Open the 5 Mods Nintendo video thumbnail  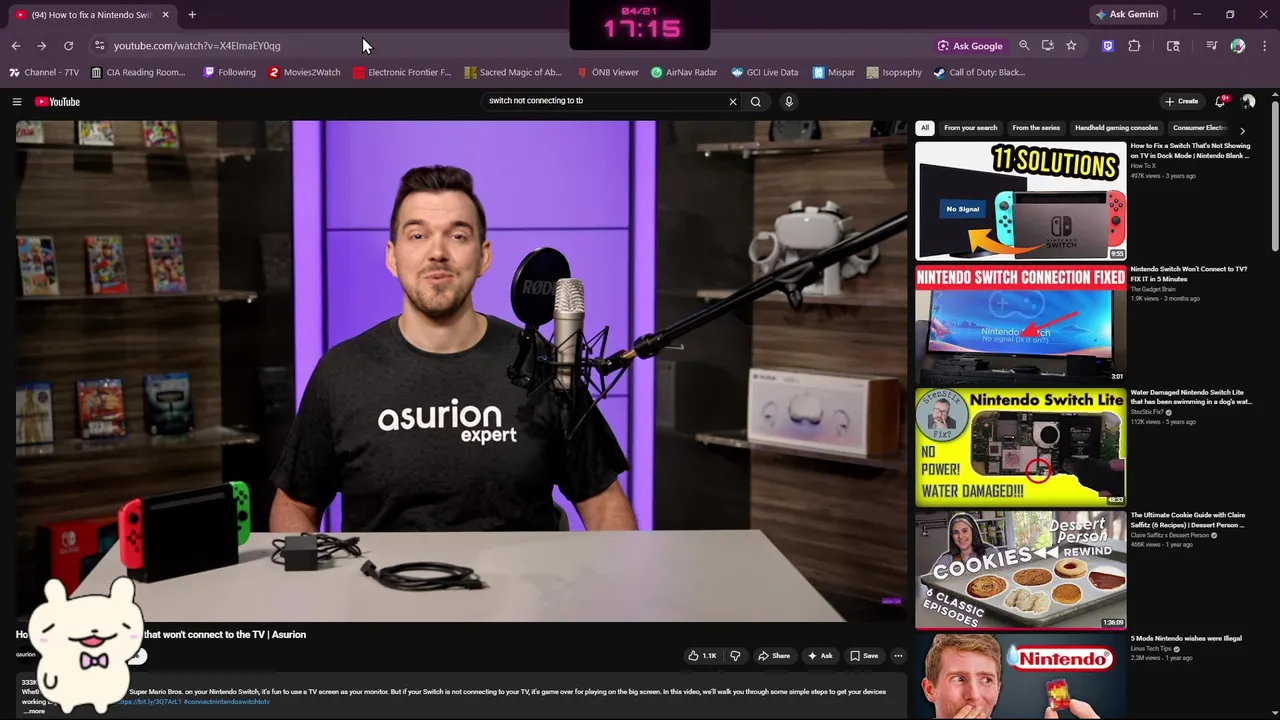(x=1021, y=677)
